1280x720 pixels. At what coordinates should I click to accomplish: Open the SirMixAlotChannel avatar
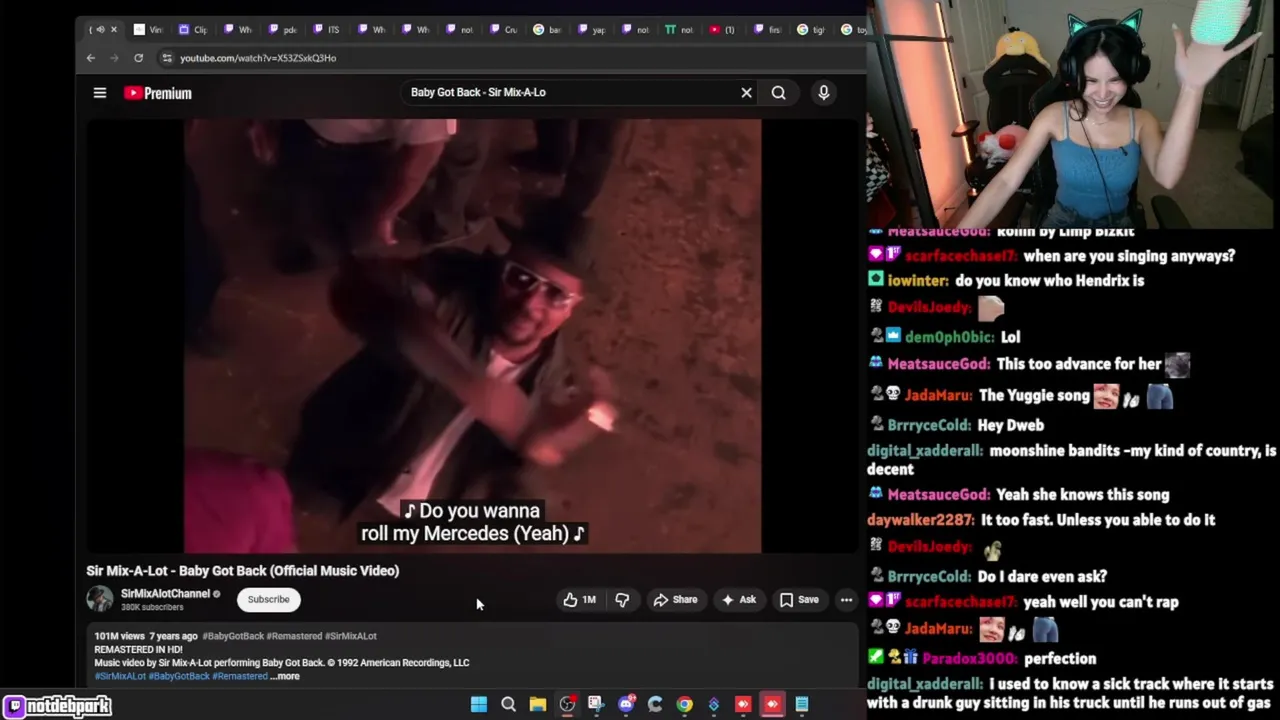100,599
